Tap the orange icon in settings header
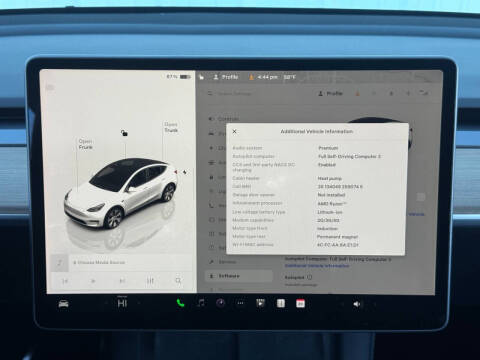 click(x=358, y=94)
